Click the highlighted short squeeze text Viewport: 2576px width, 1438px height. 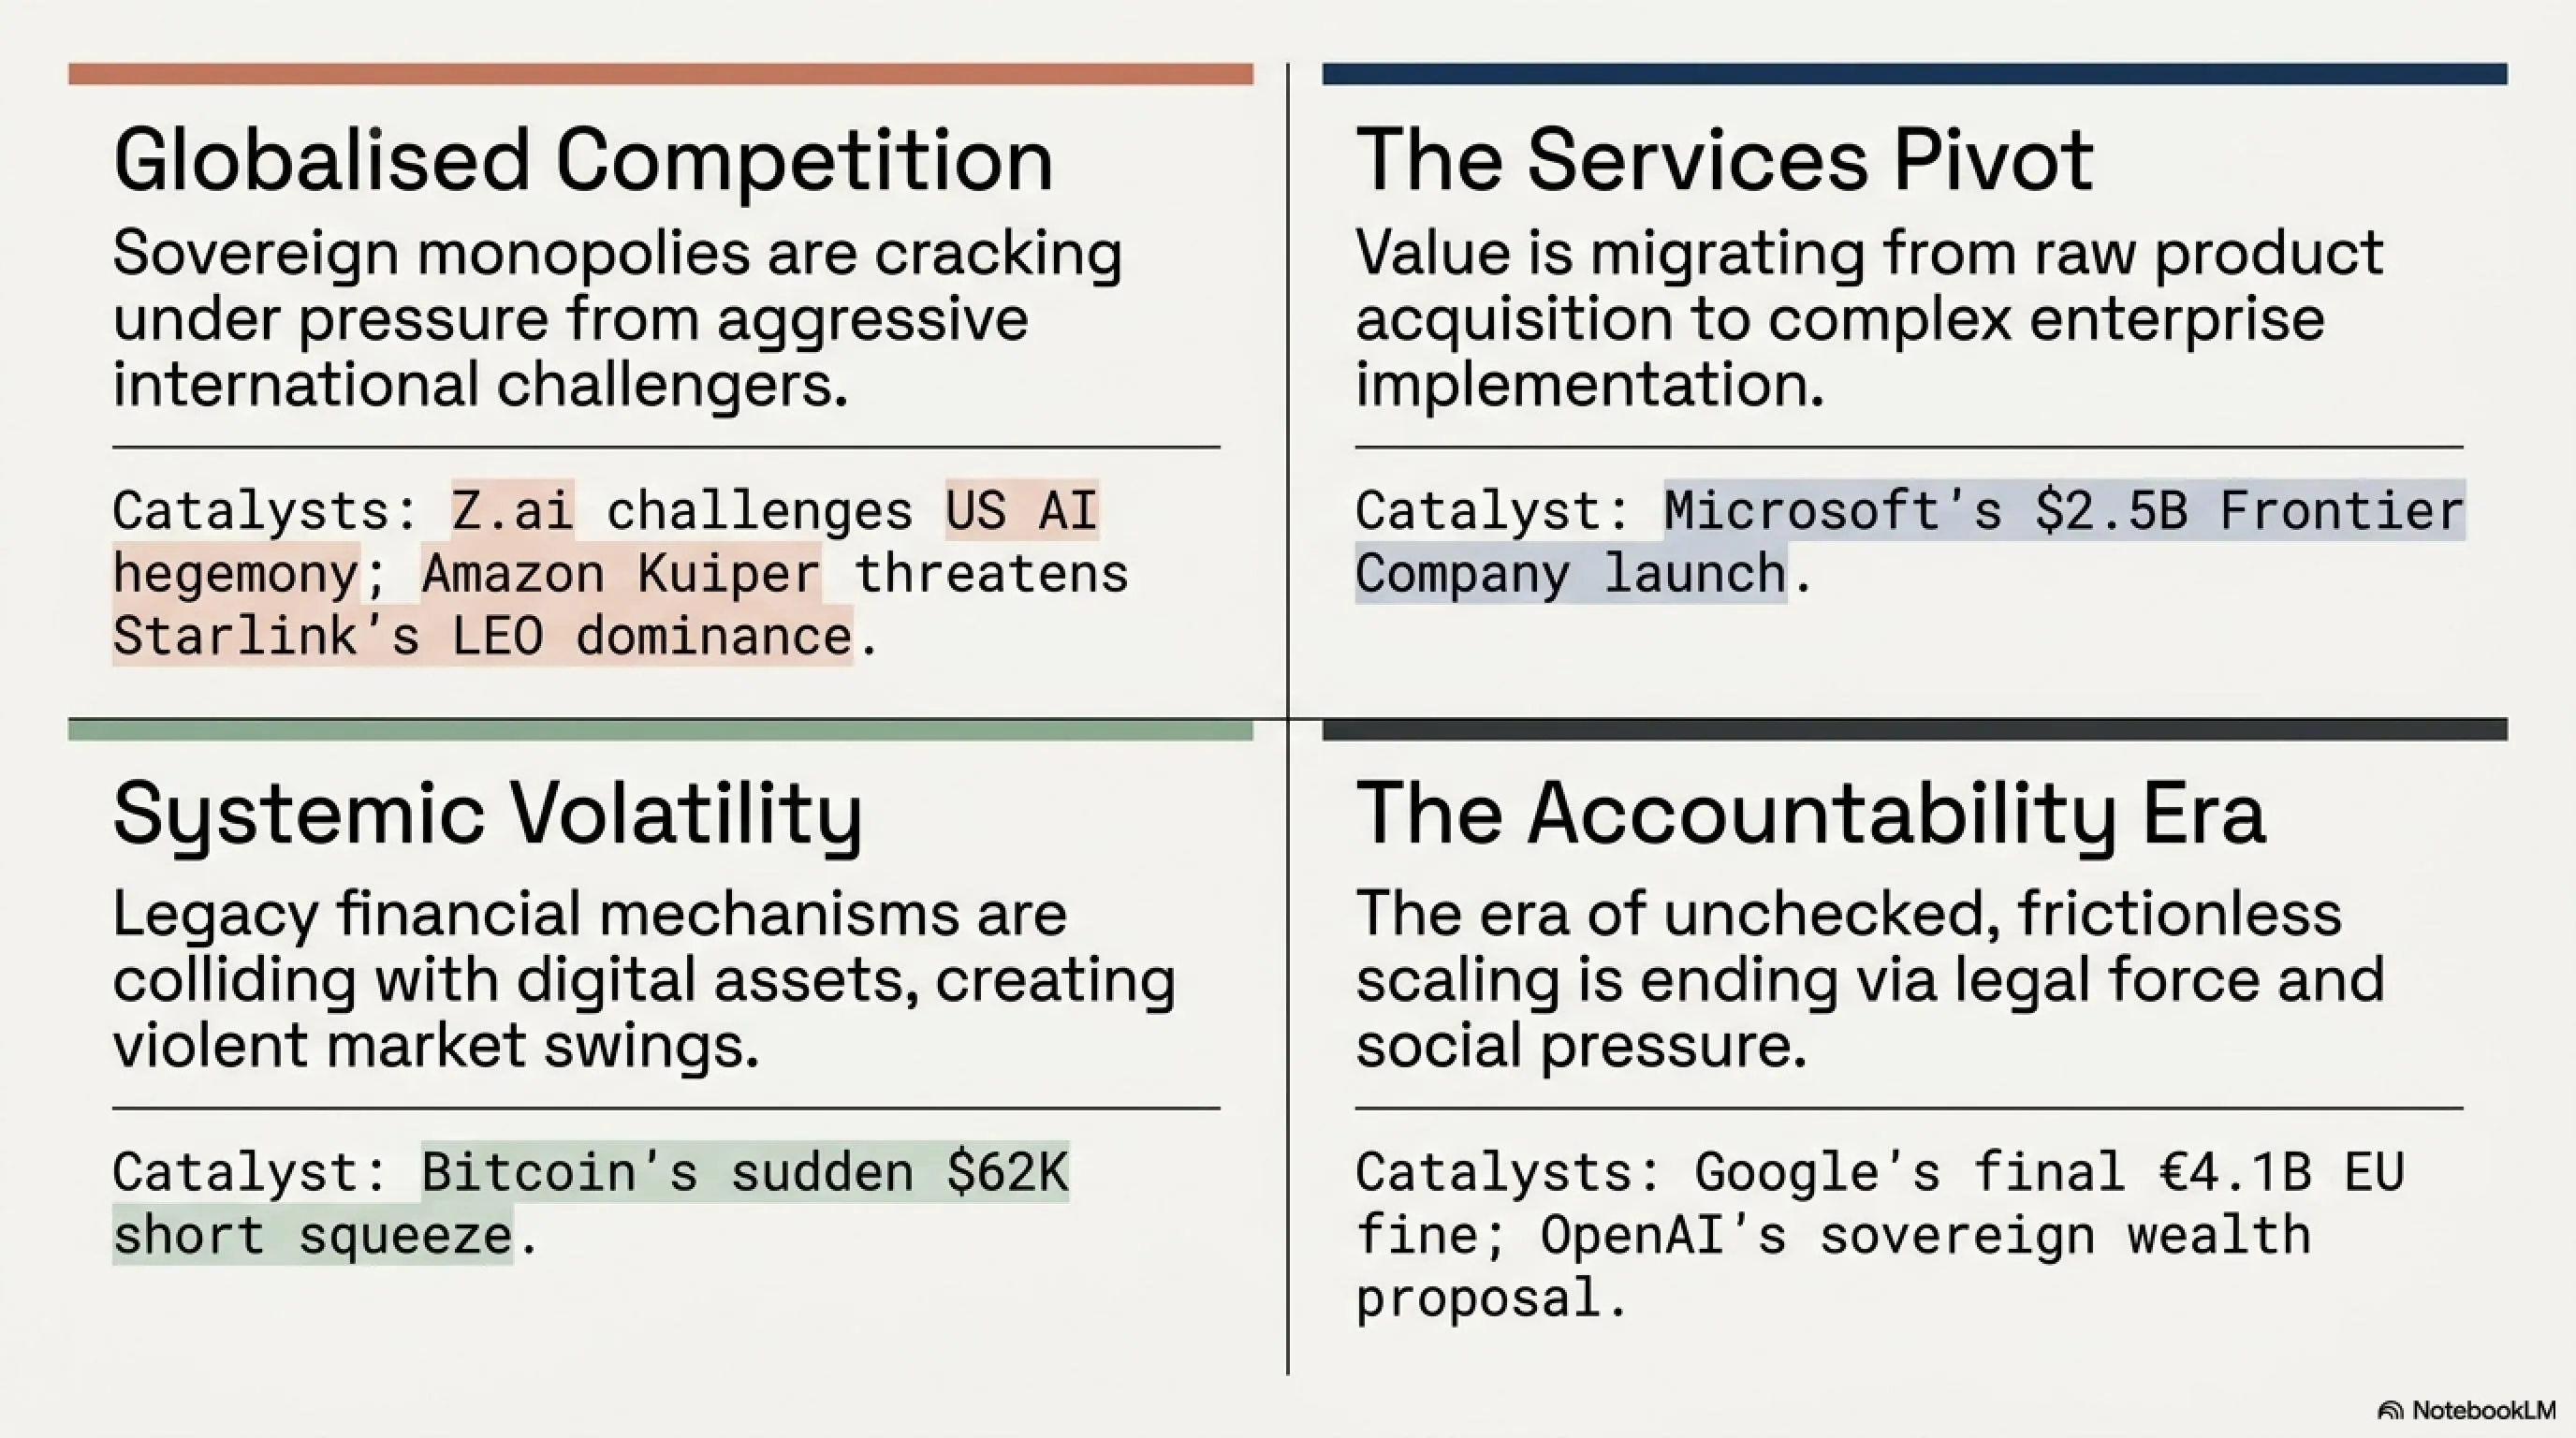click(312, 1234)
